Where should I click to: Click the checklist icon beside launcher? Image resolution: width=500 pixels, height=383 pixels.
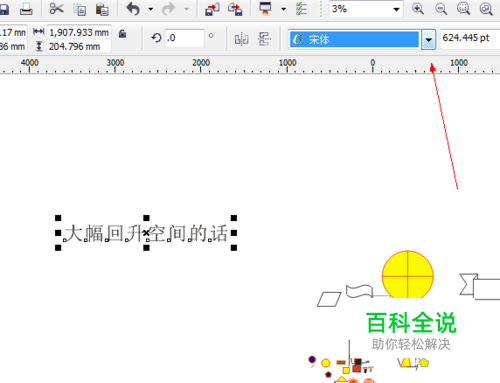click(301, 9)
